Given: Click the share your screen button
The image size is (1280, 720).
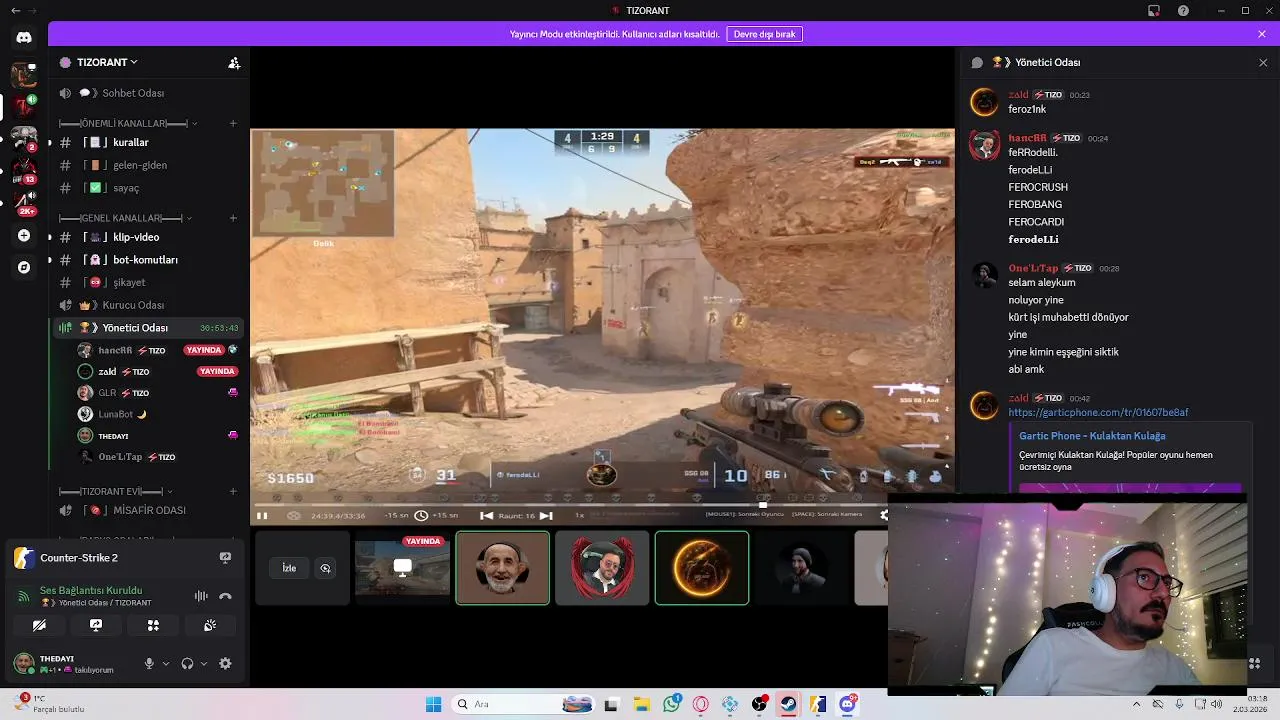Looking at the screenshot, I should 96,625.
